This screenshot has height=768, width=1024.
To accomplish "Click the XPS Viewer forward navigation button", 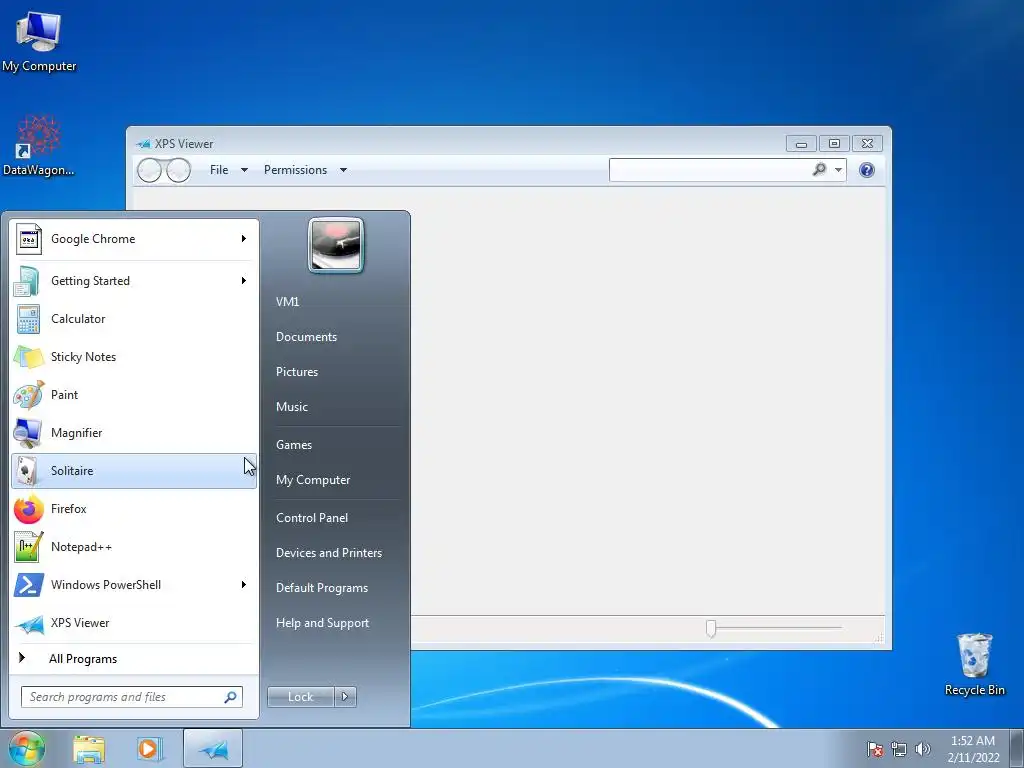I will [x=178, y=170].
